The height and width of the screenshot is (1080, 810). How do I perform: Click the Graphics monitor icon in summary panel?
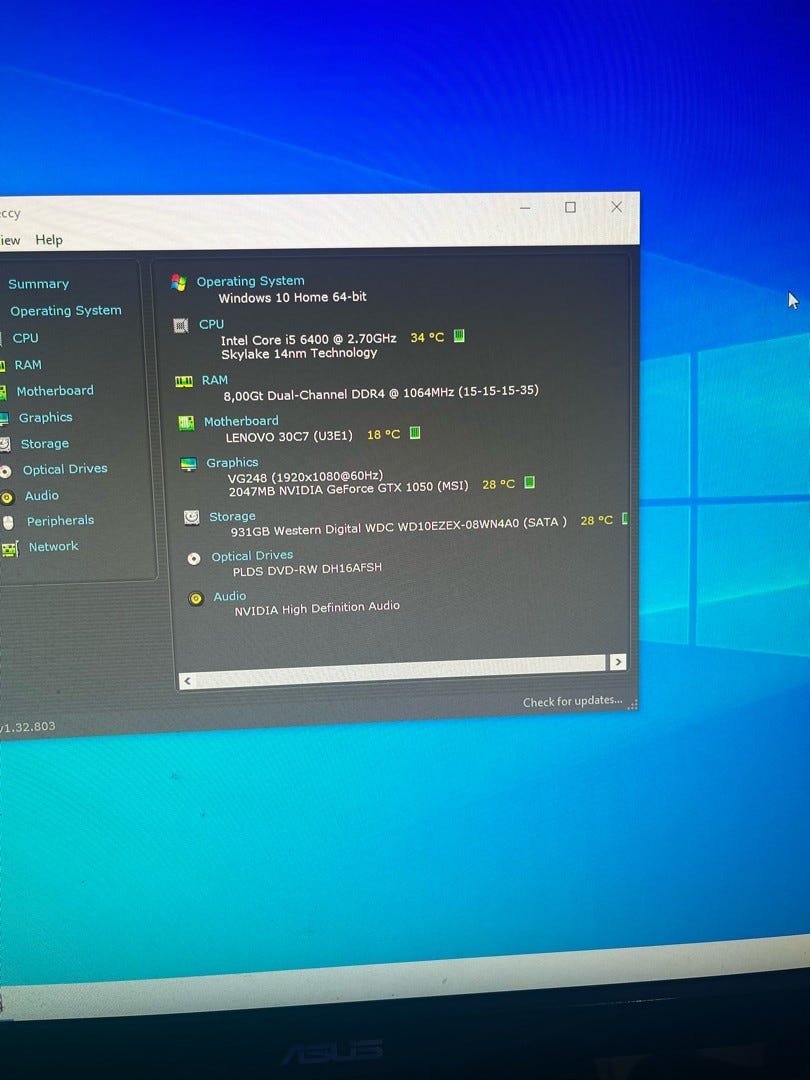pos(189,464)
